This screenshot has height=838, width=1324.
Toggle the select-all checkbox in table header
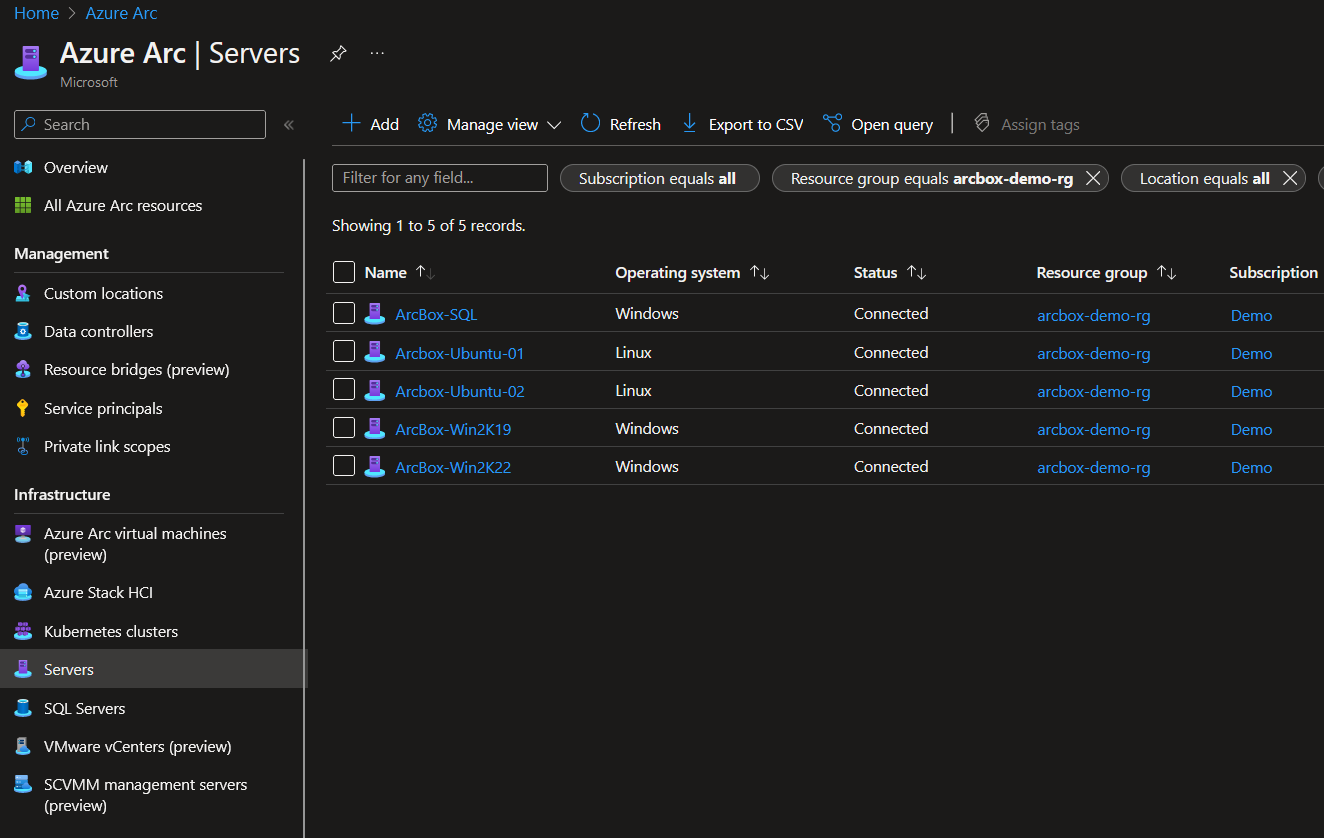coord(344,272)
